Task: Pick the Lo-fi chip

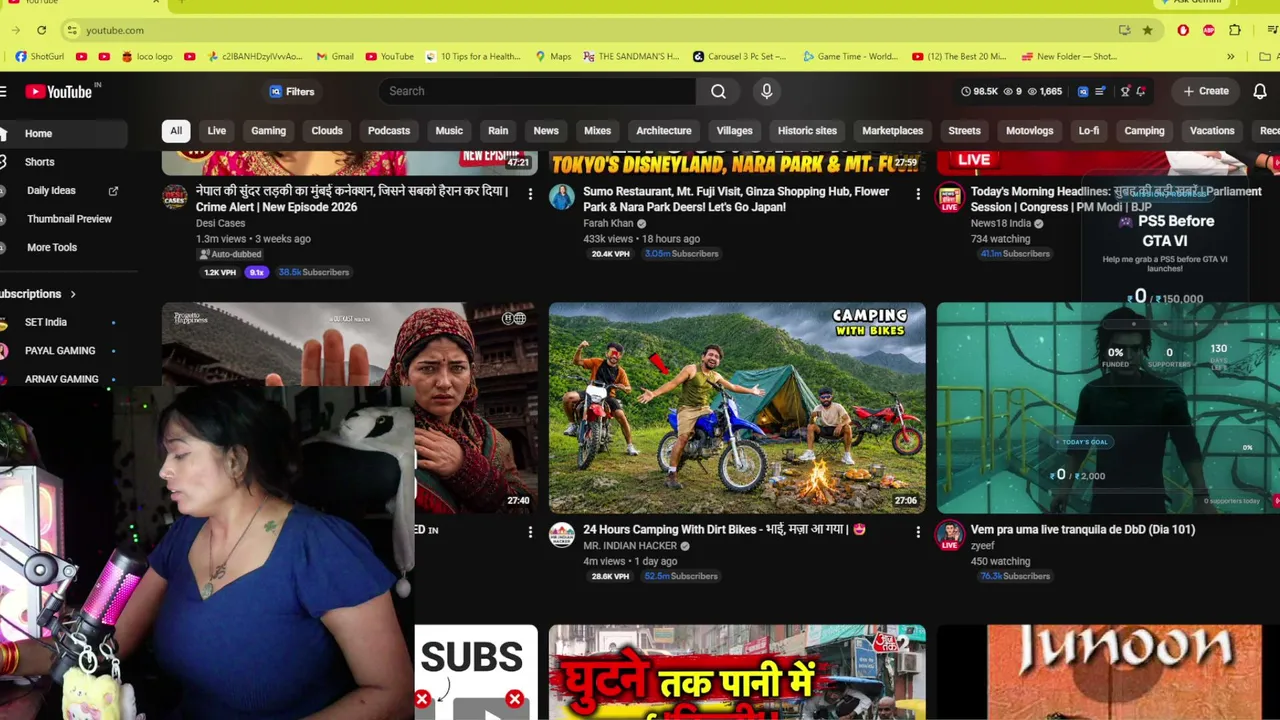Action: (1089, 131)
